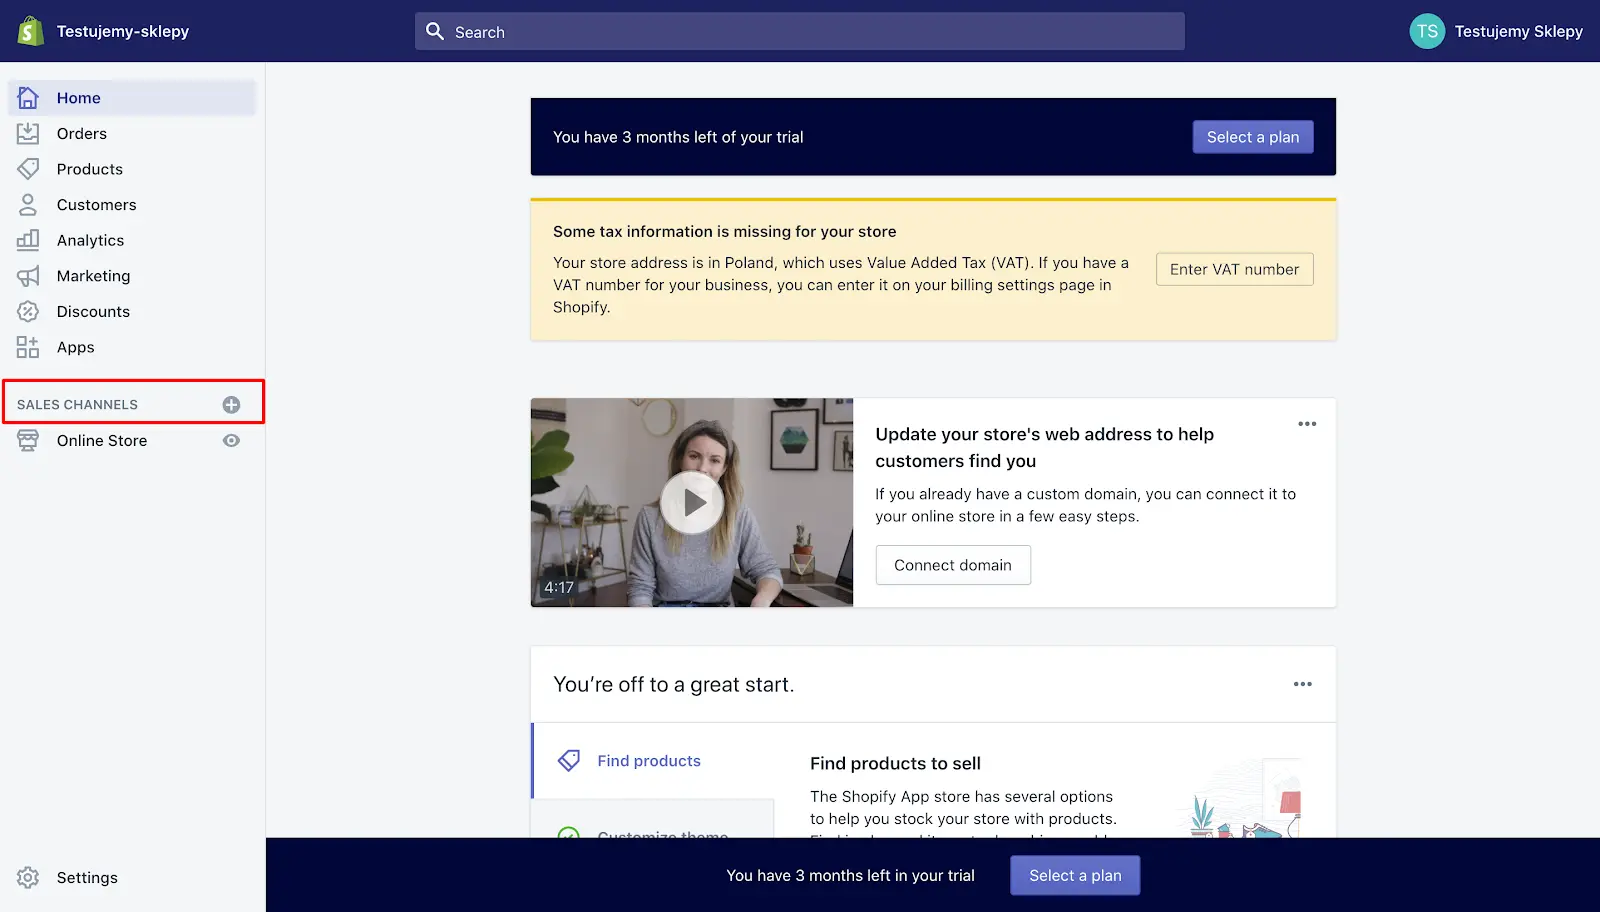Viewport: 1600px width, 912px height.
Task: Click the Home house icon
Action: click(x=28, y=98)
